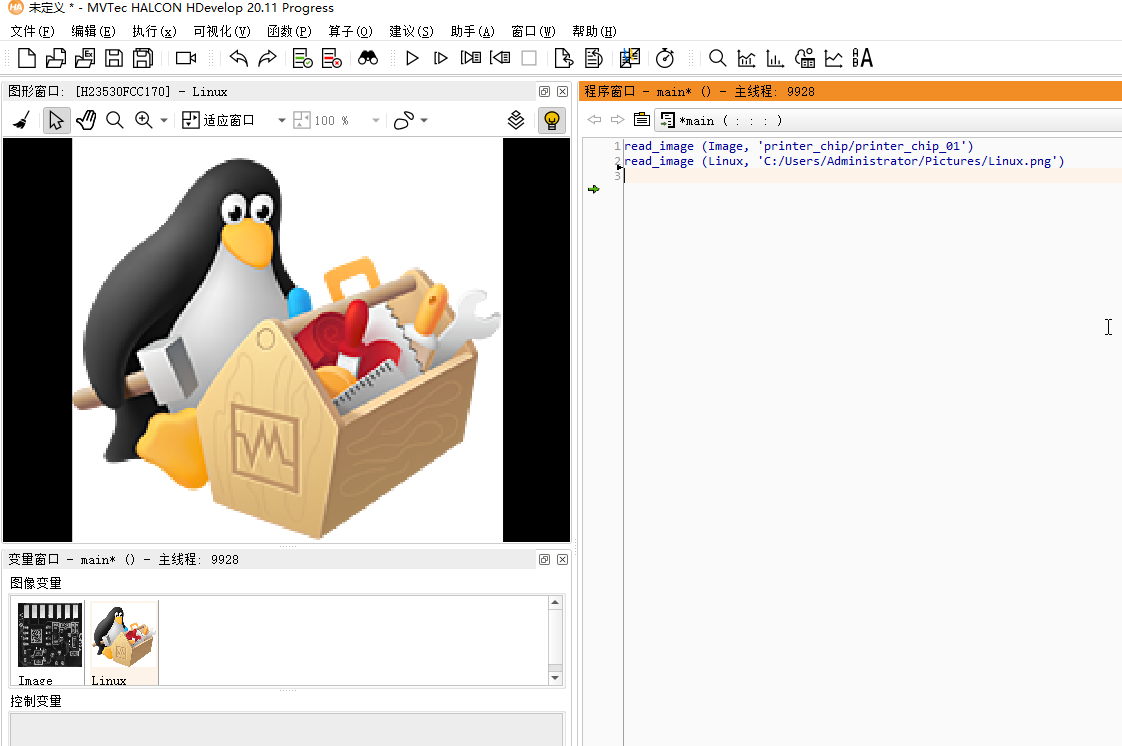Open the 助手(A) menu
This screenshot has width=1122, height=746.
472,31
